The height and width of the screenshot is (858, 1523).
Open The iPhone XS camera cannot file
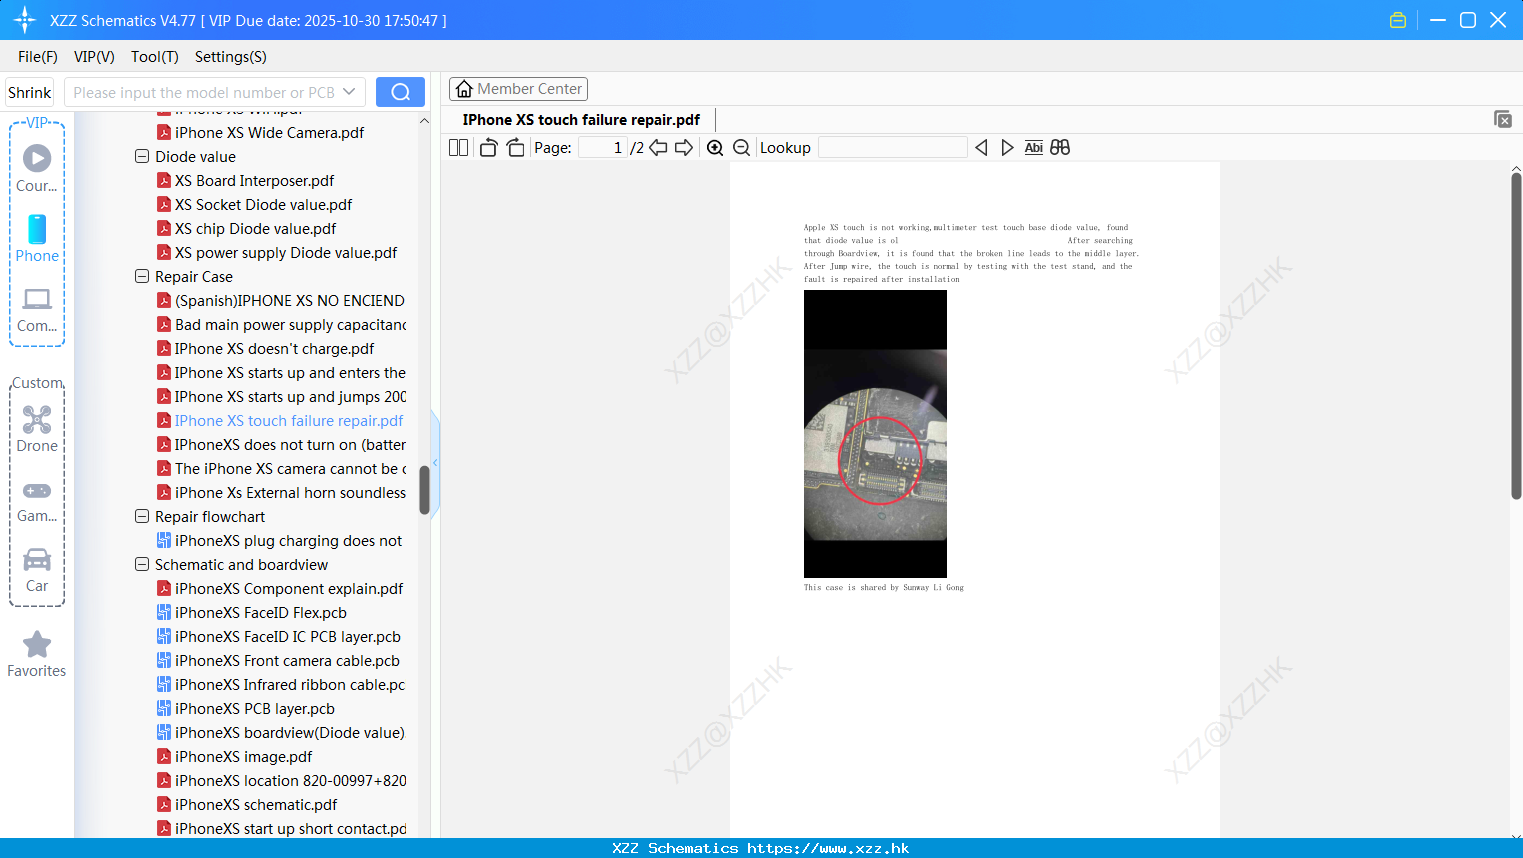pos(290,468)
